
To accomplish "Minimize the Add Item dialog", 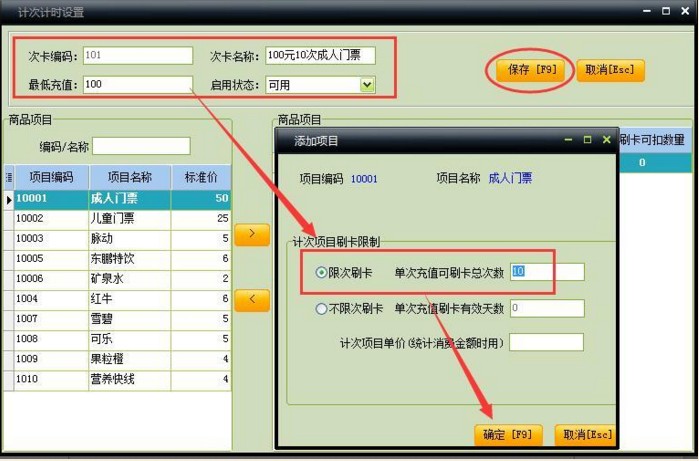I will (568, 140).
